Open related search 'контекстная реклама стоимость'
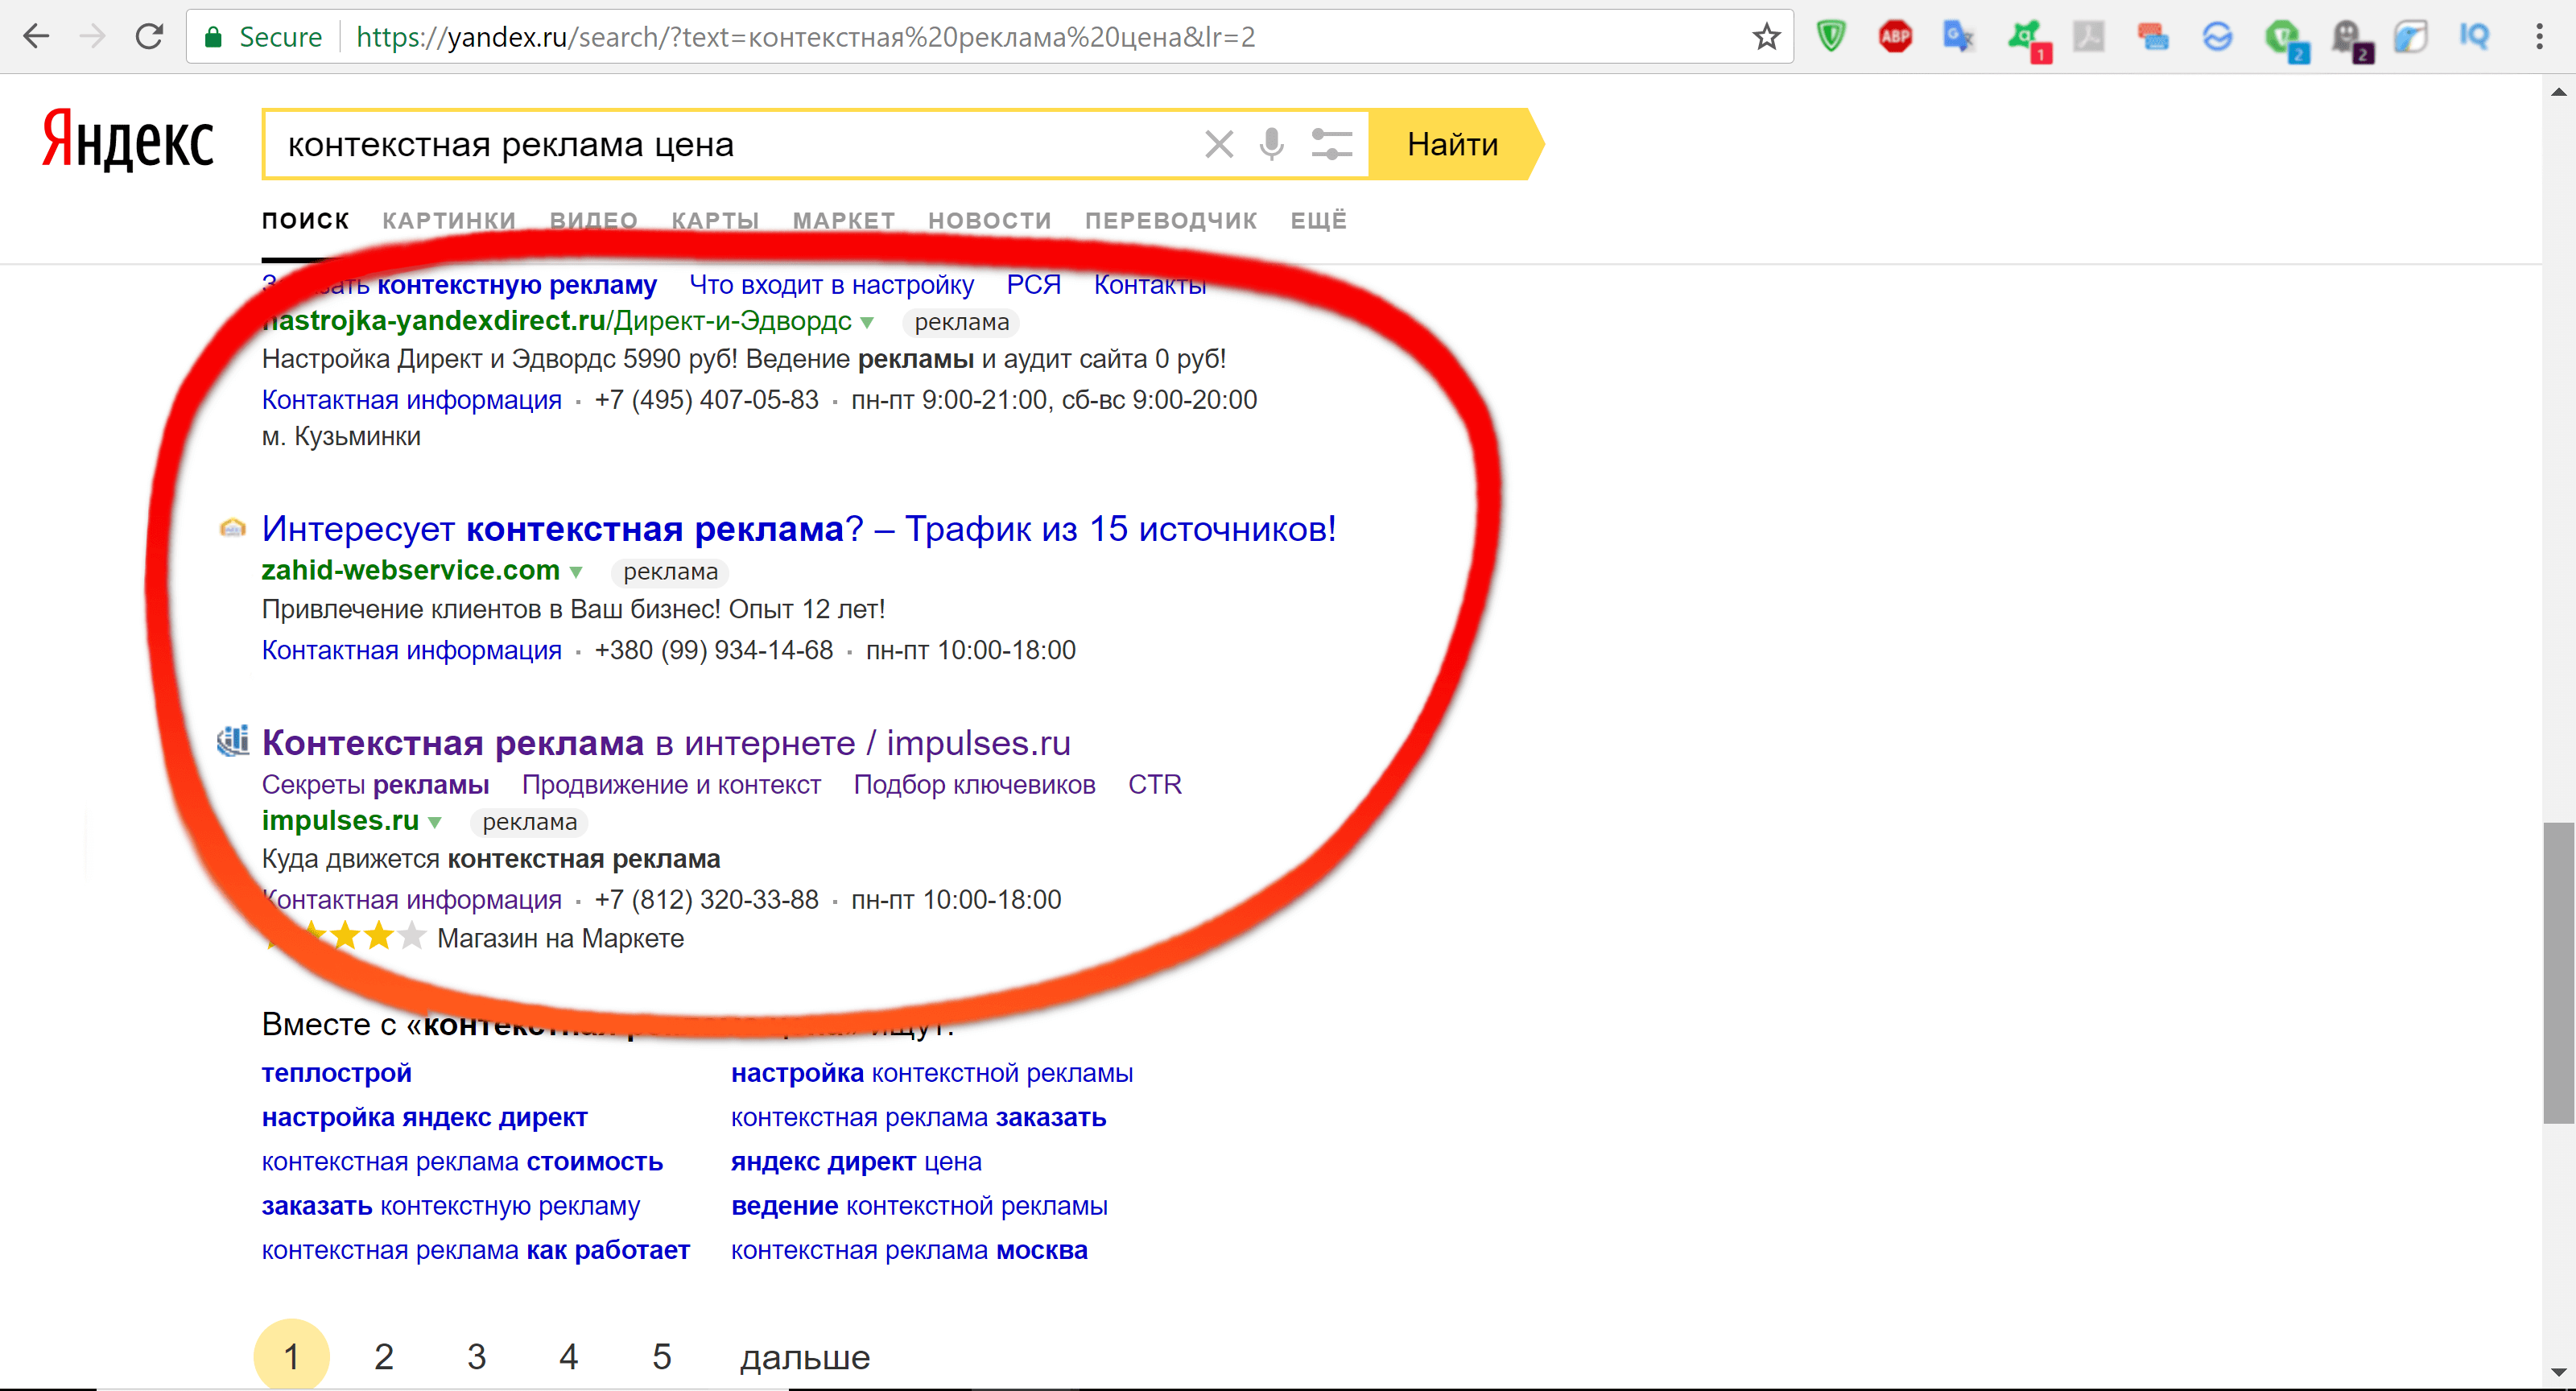2576x1391 pixels. pyautogui.click(x=462, y=1162)
